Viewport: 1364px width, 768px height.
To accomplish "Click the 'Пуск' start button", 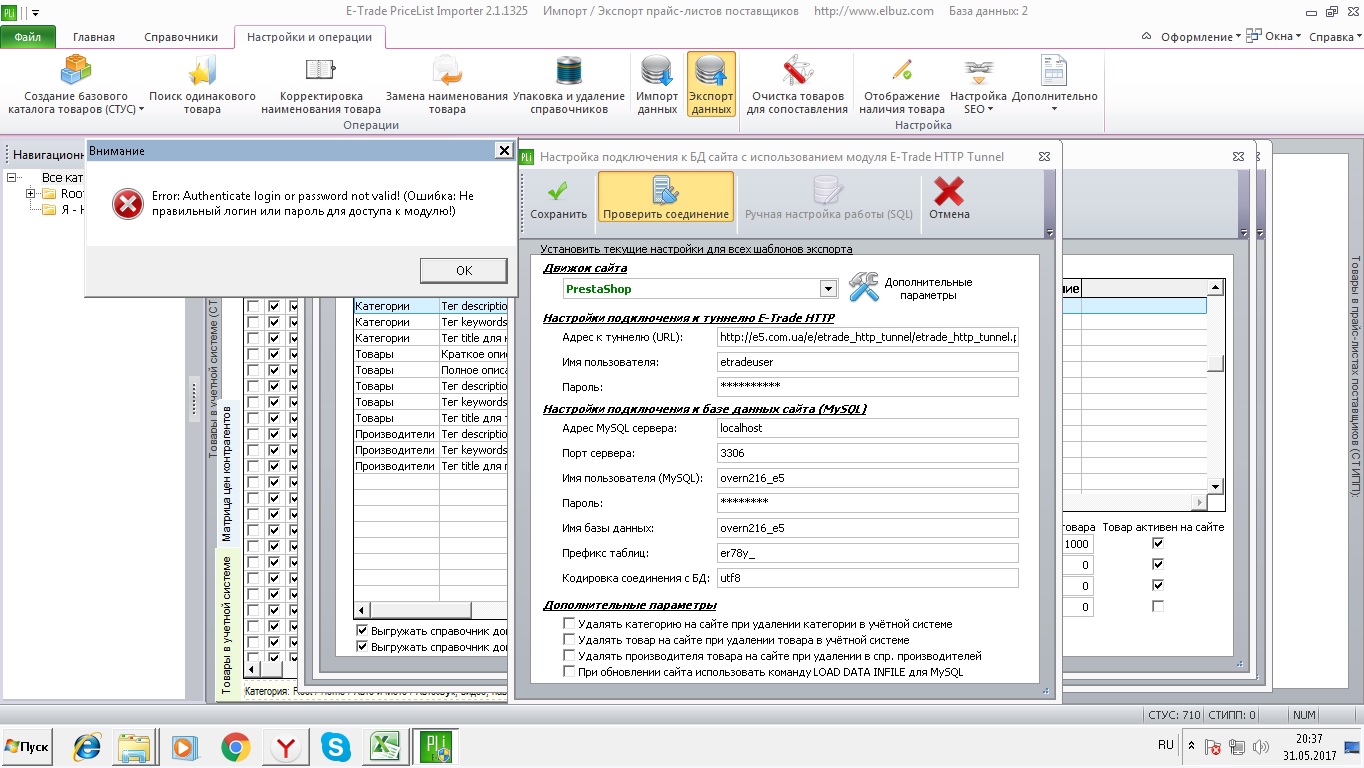I will point(28,747).
